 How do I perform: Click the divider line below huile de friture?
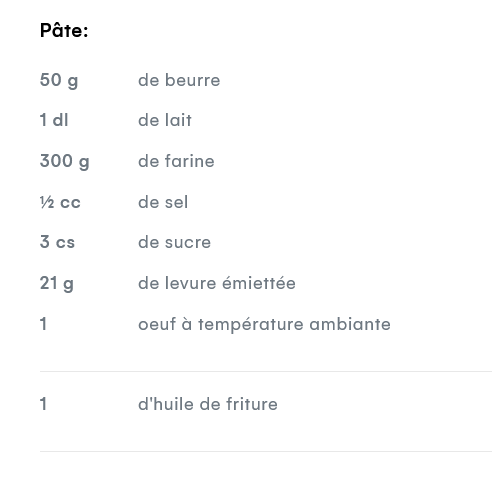click(266, 452)
